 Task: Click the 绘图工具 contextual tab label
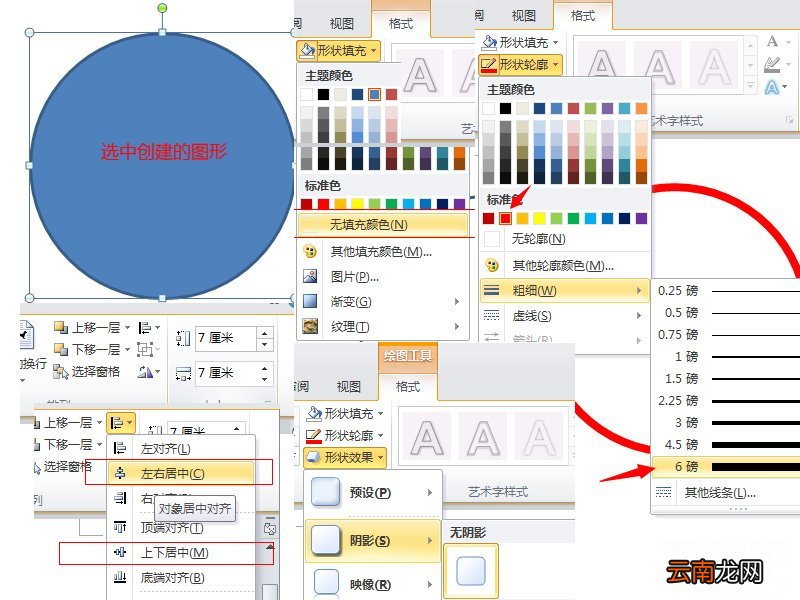click(408, 356)
